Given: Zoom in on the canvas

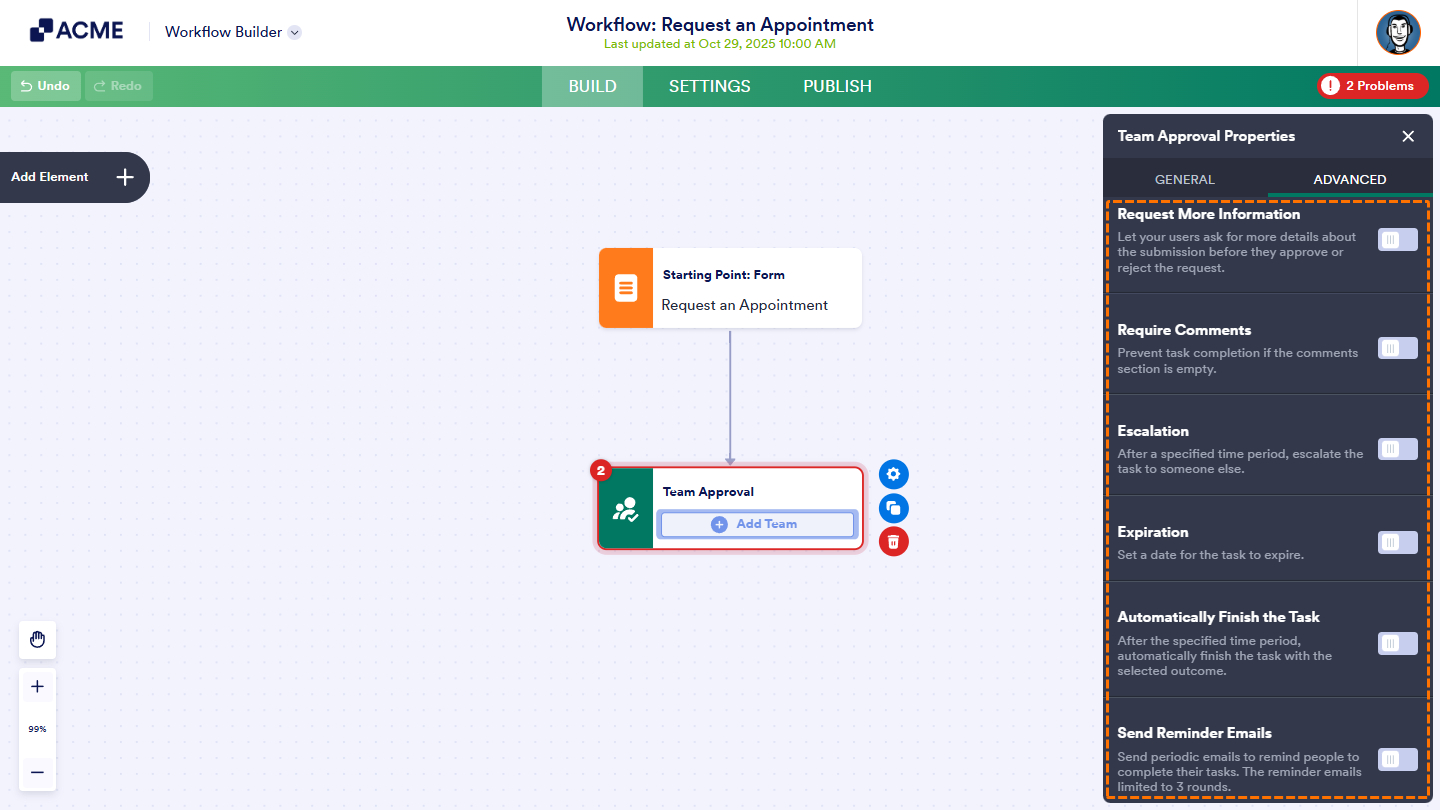Looking at the screenshot, I should [38, 687].
